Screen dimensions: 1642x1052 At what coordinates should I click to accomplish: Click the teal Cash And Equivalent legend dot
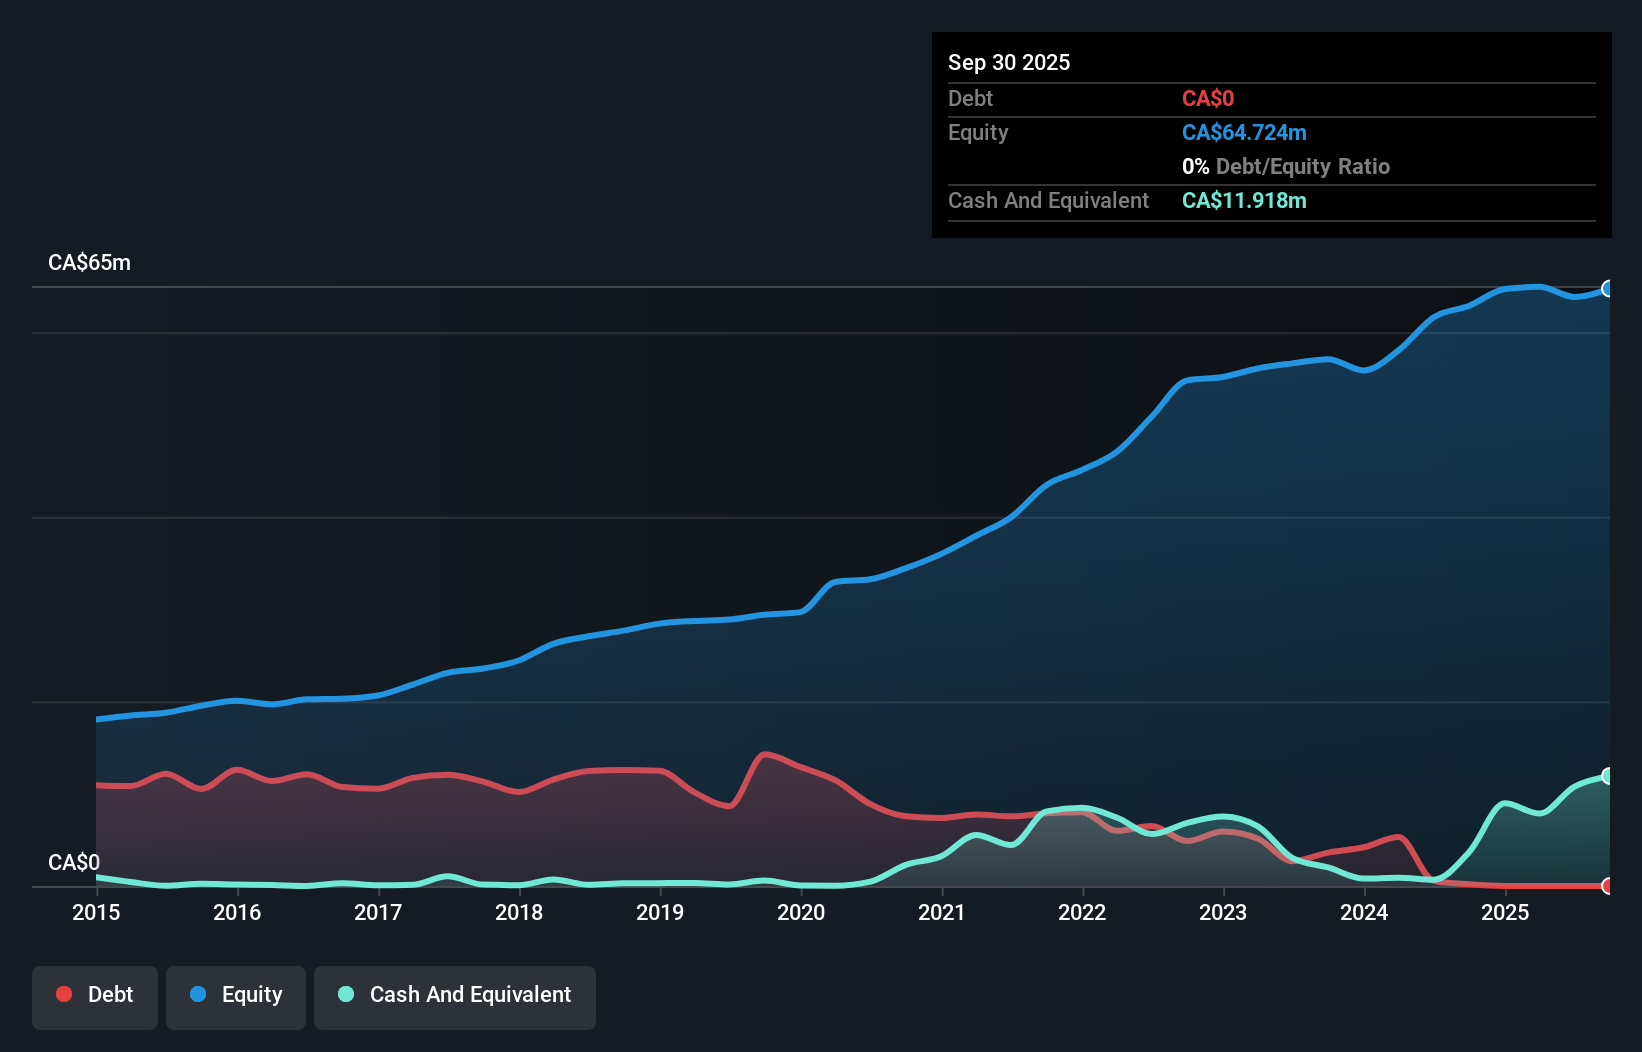click(345, 994)
